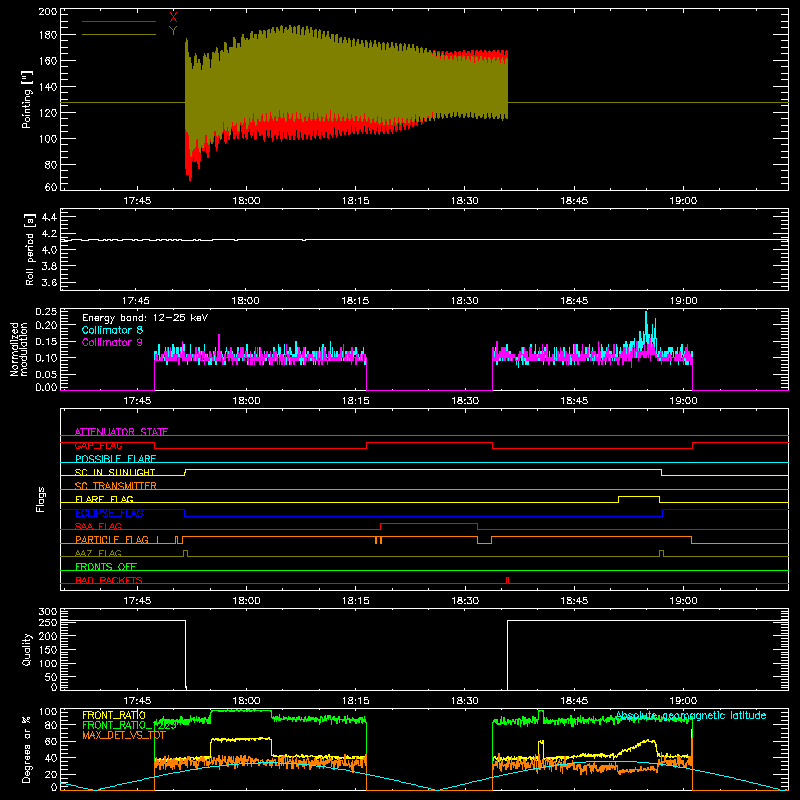
Task: Click the 18:45 time label under the Roll period plot
Action: pos(574,301)
